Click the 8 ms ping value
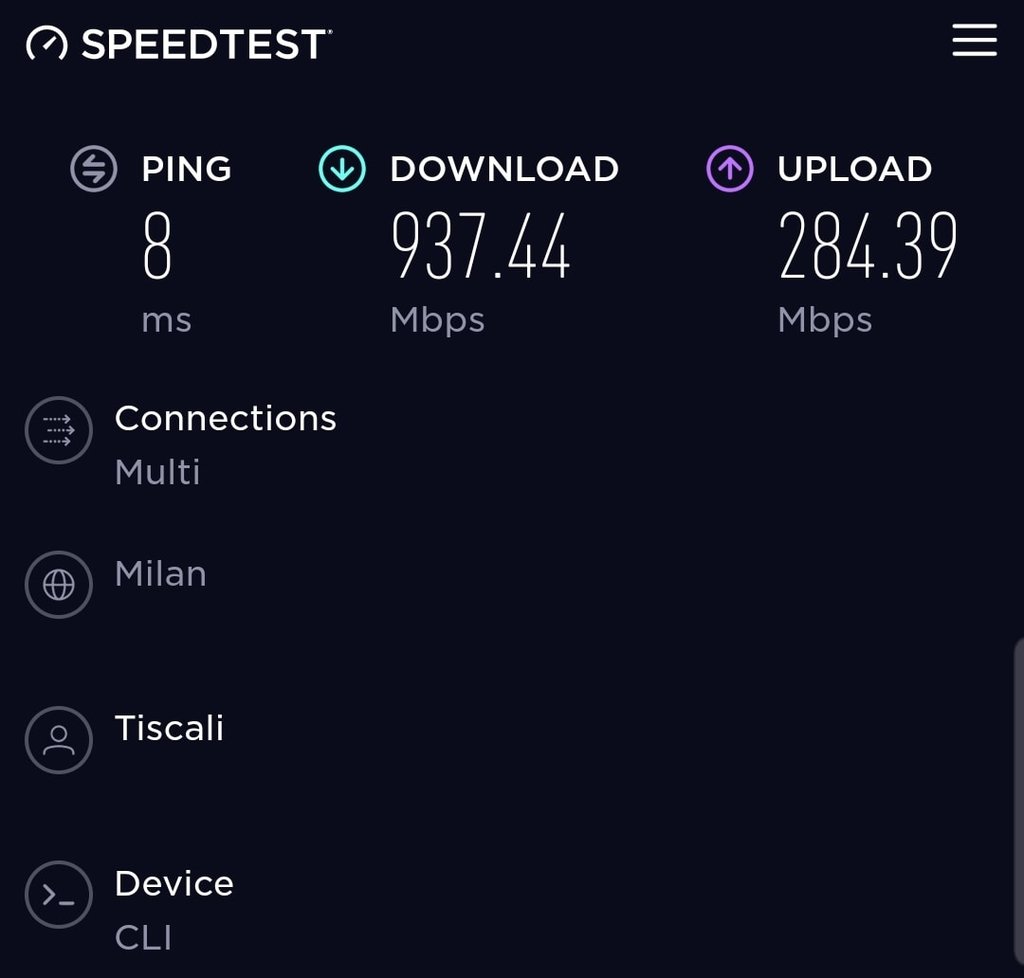 click(158, 246)
